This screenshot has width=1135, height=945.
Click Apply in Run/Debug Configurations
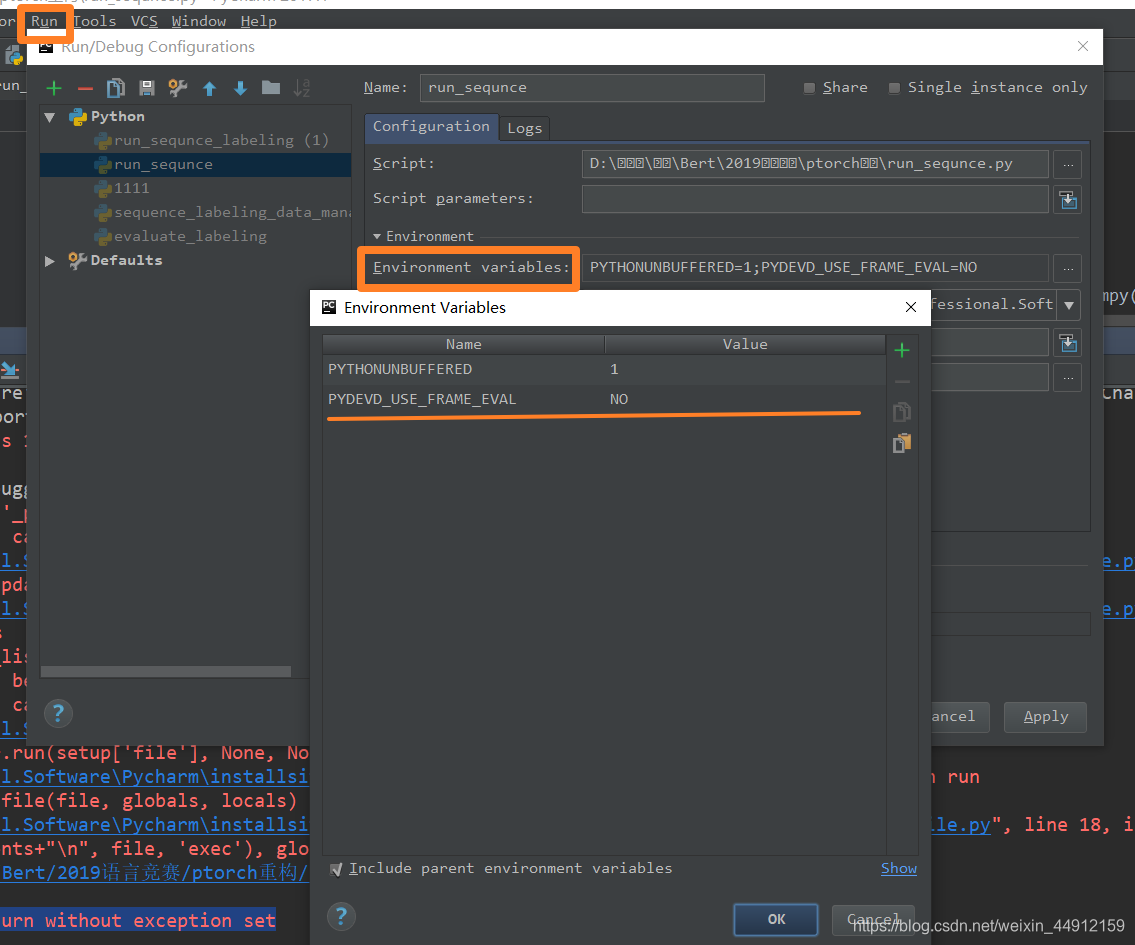click(x=1045, y=717)
